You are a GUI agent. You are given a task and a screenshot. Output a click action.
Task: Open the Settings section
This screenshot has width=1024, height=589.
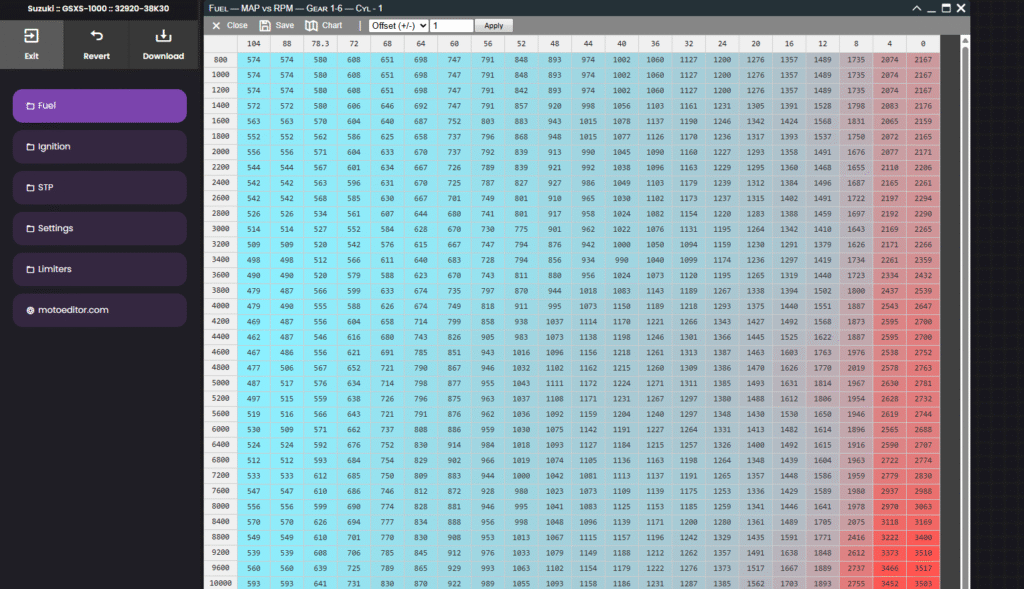pyautogui.click(x=99, y=229)
